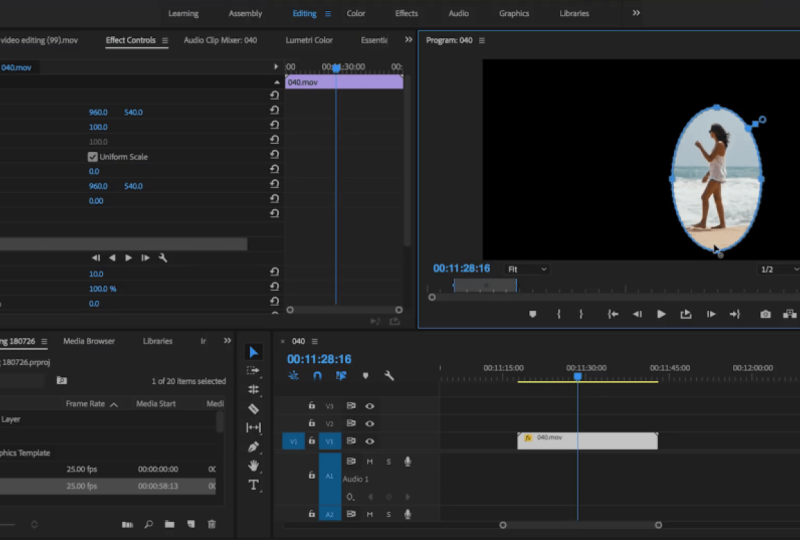Enable voice-over record on Audio 1

408,462
